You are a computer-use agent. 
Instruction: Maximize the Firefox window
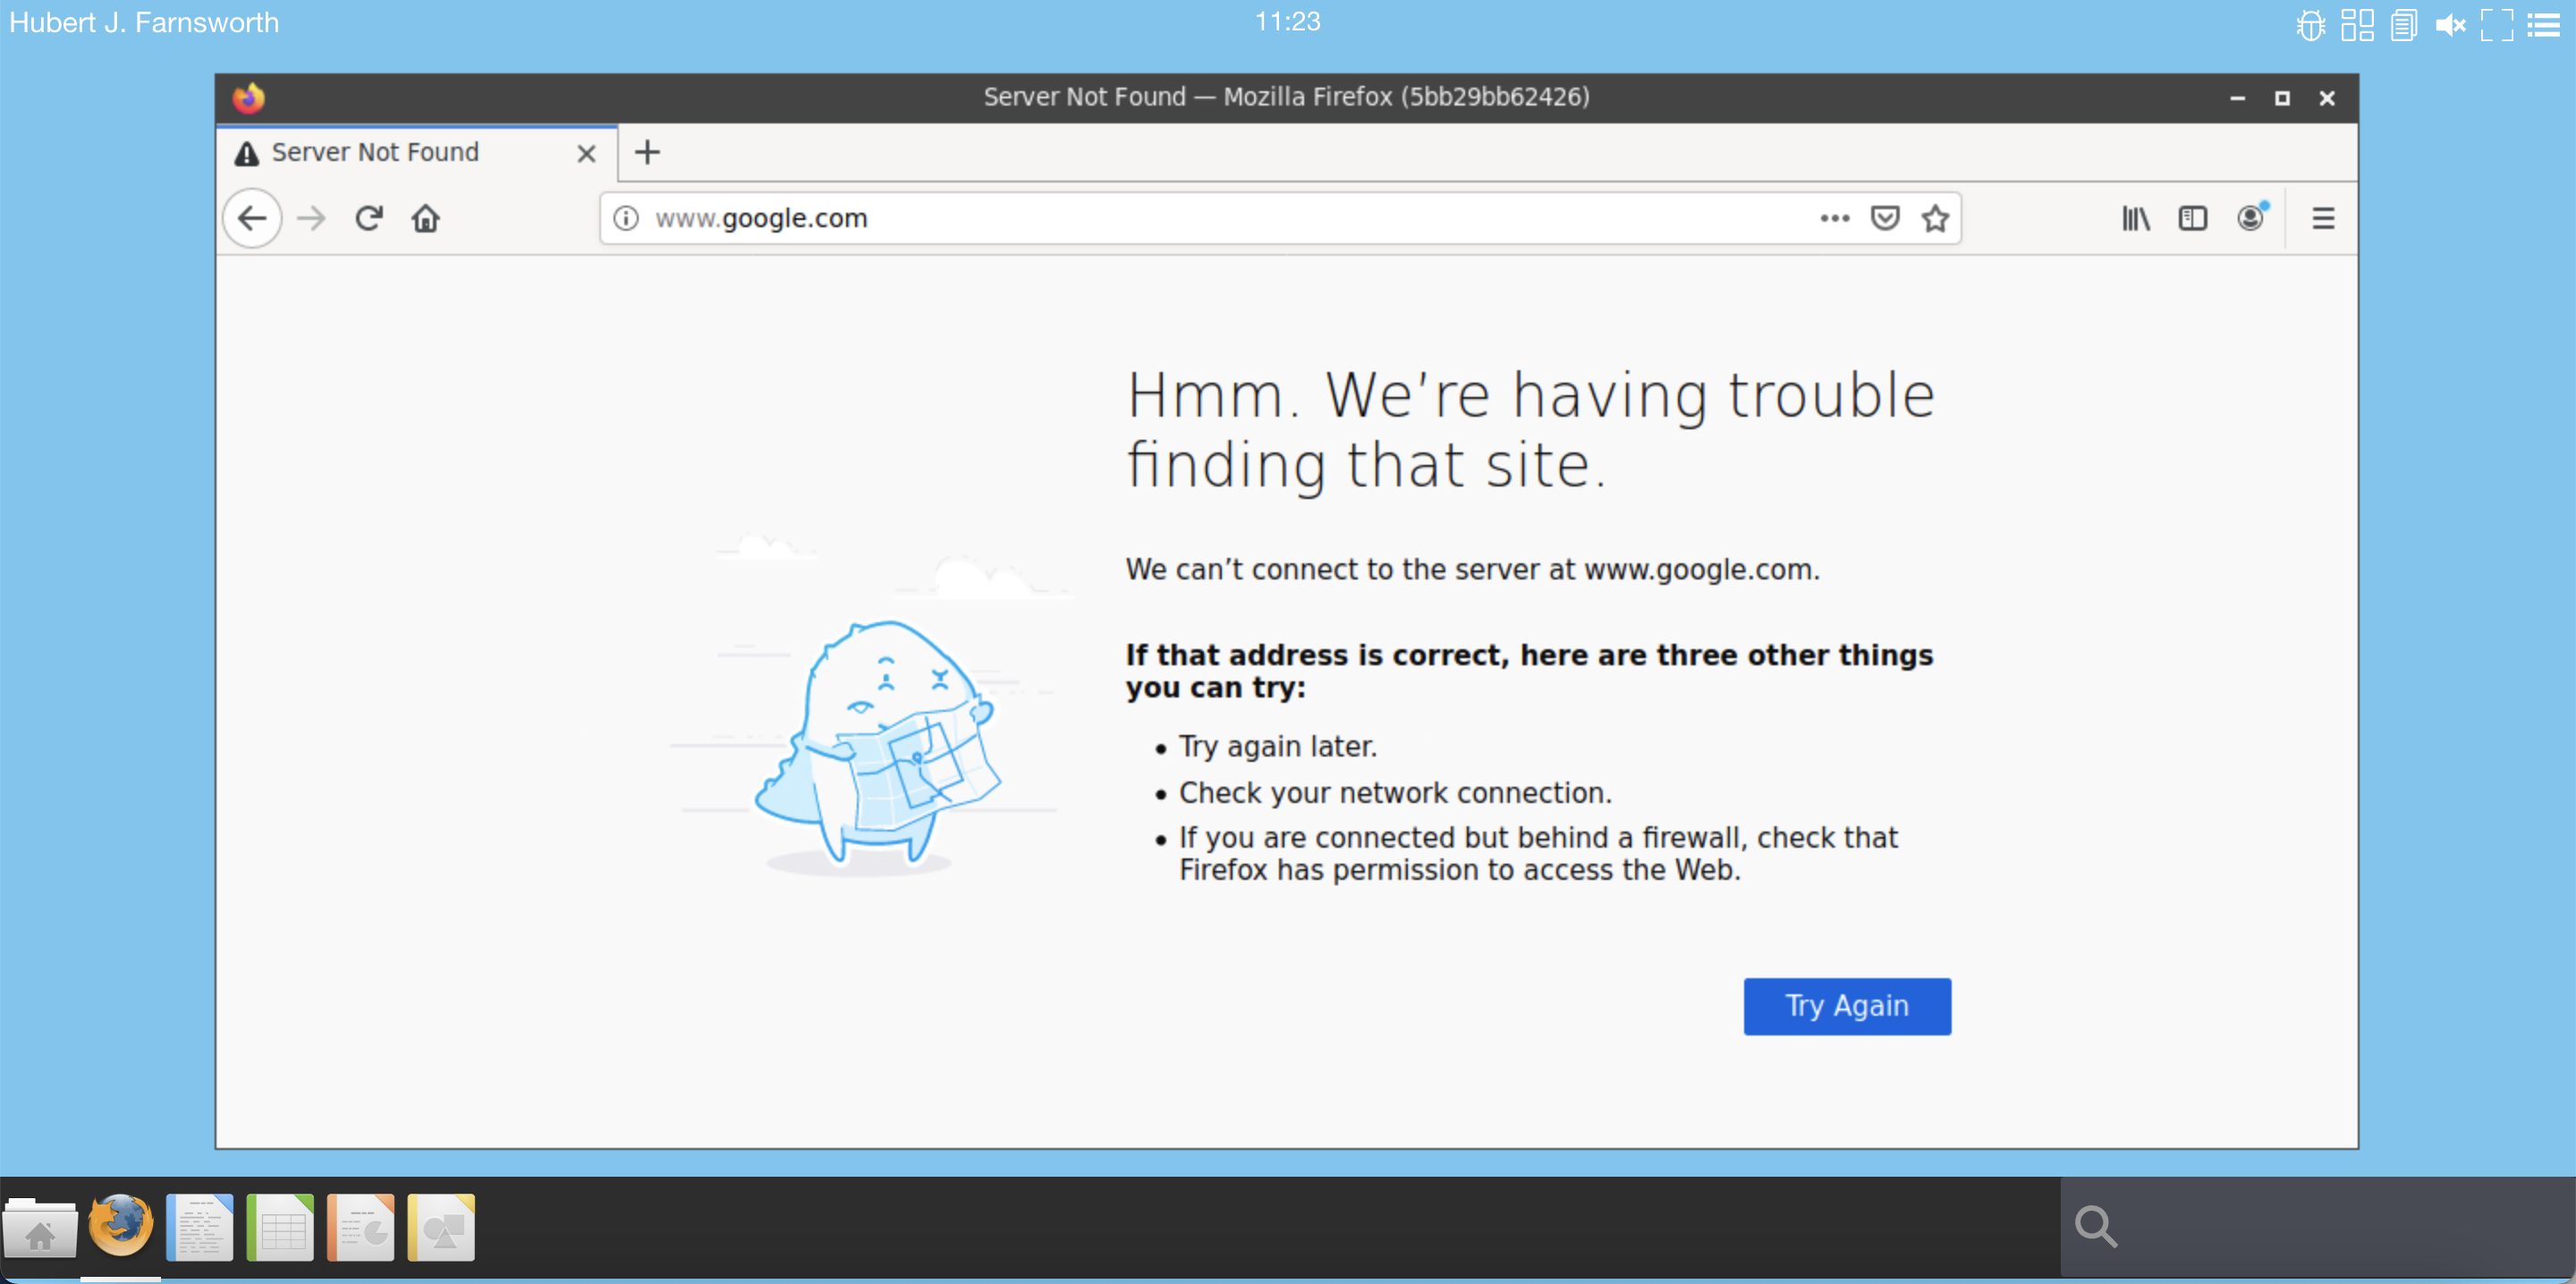[x=2282, y=98]
